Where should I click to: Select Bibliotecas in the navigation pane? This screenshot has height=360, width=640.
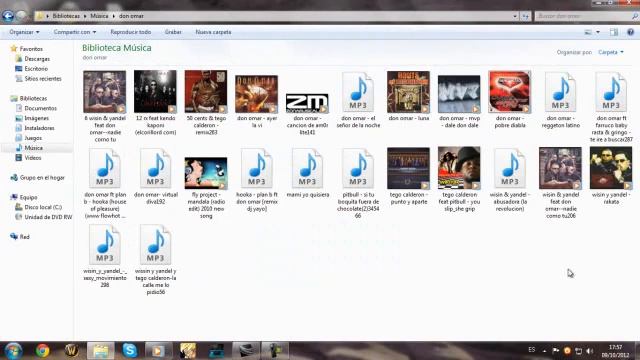pyautogui.click(x=33, y=98)
